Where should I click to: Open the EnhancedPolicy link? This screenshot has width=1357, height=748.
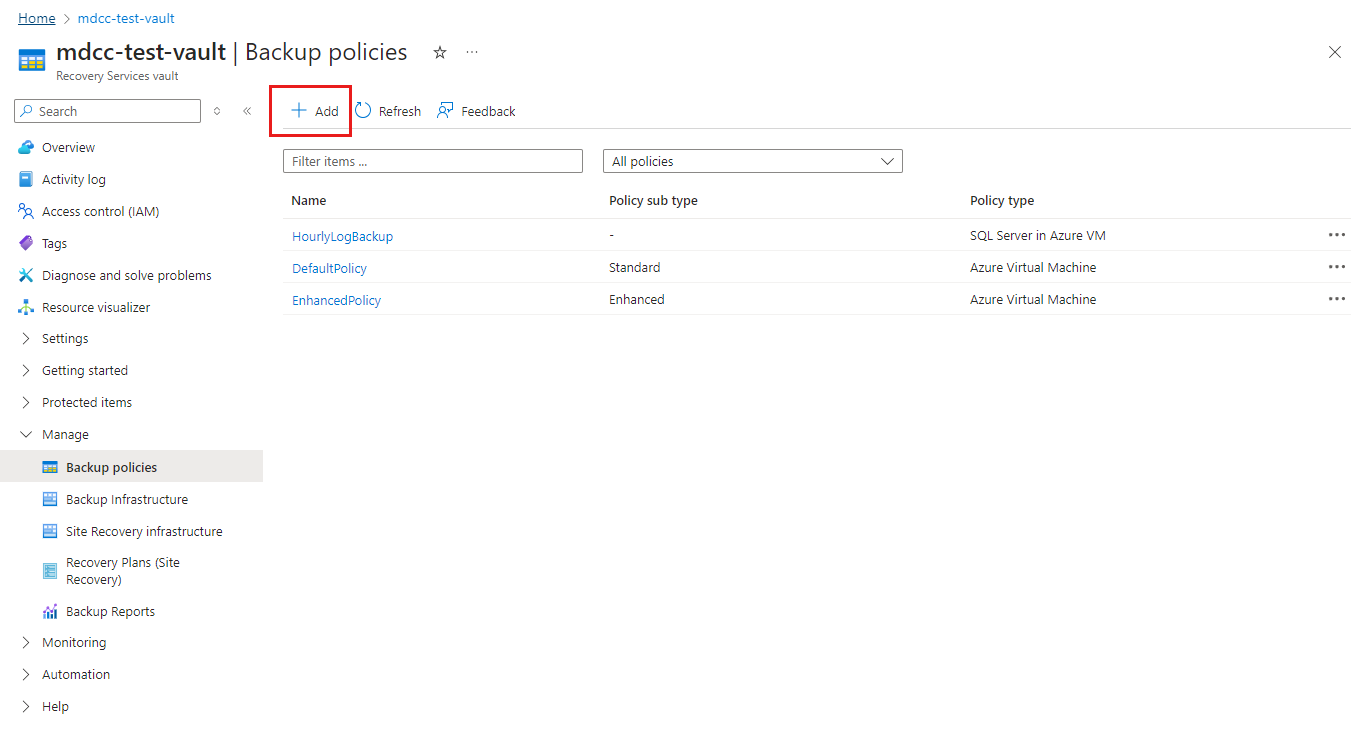point(336,300)
